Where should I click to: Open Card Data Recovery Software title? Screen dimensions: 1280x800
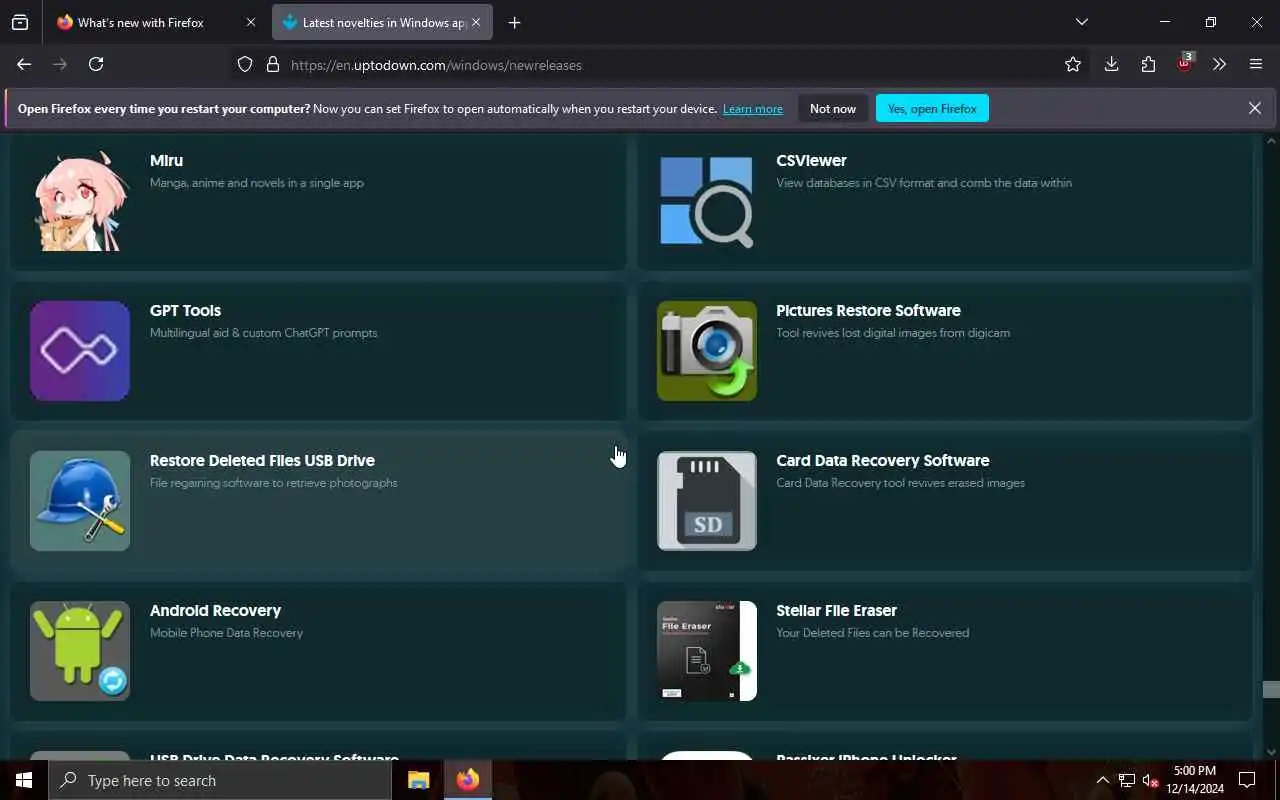[883, 460]
